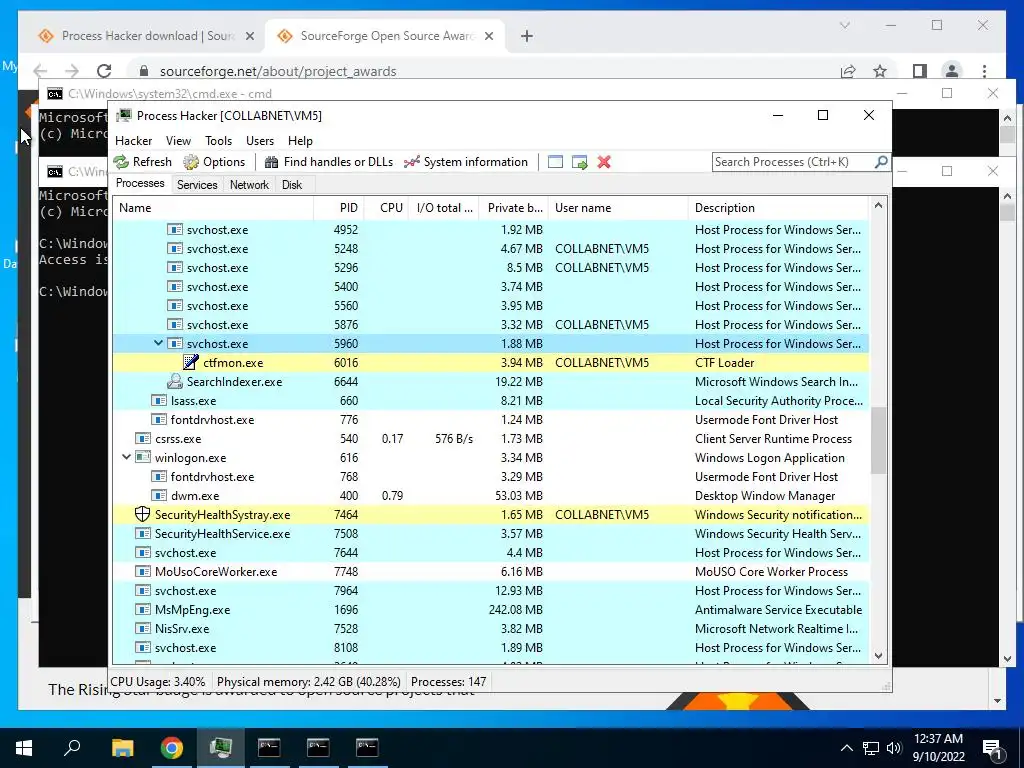Select the Processes tab
Viewport: 1024px width, 768px height.
pyautogui.click(x=140, y=184)
